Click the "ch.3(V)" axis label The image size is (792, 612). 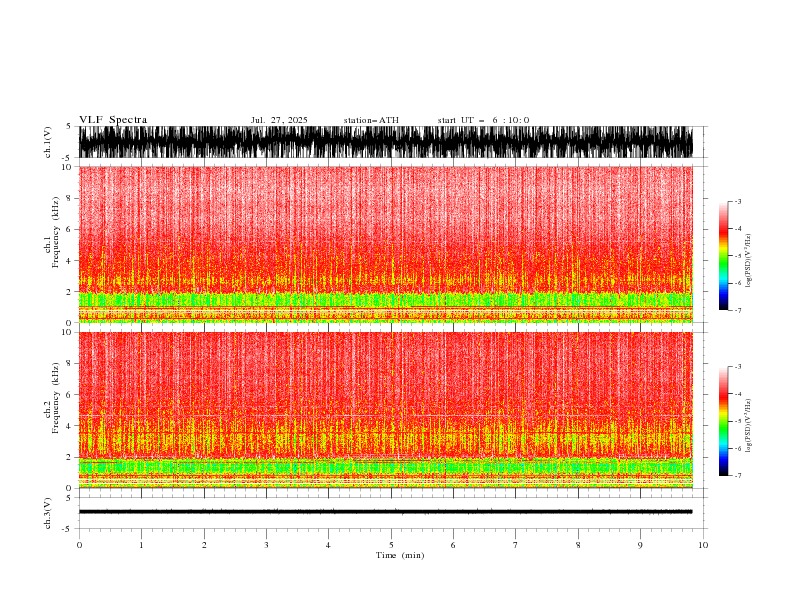click(48, 513)
